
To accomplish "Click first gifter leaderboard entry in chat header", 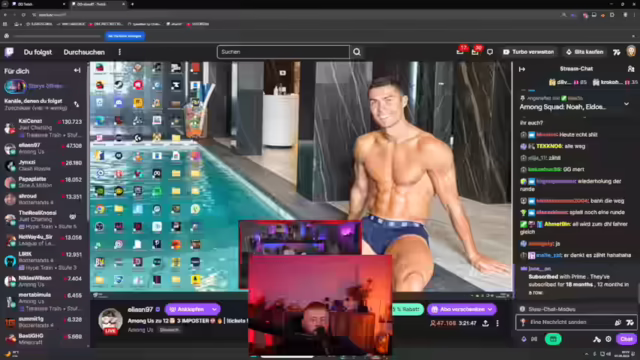I will pyautogui.click(x=568, y=82).
